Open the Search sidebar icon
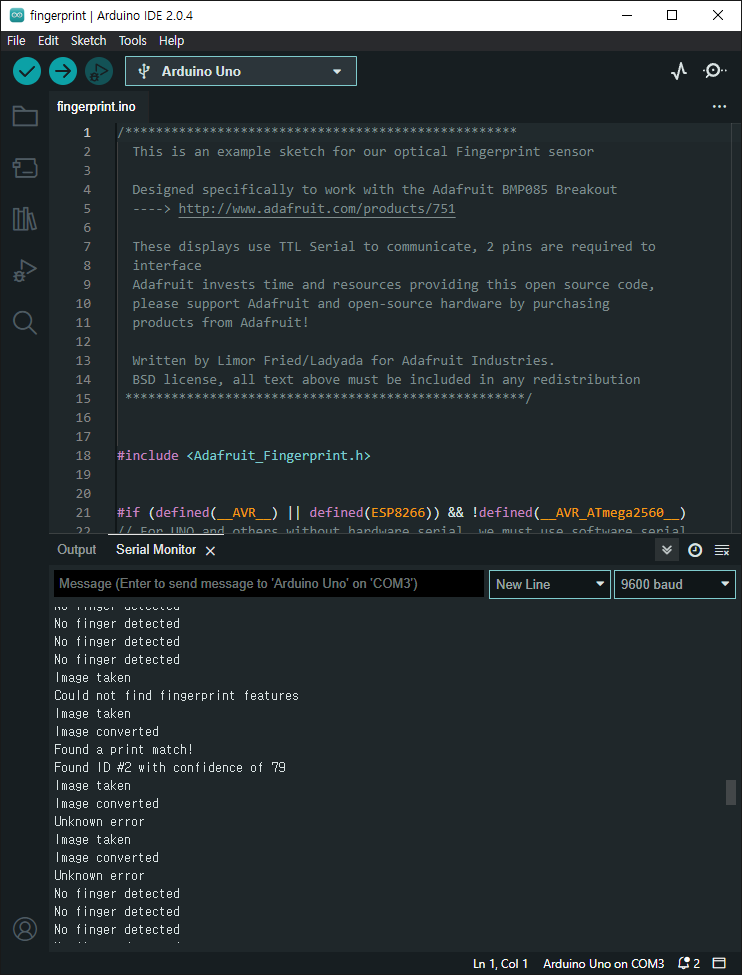 click(x=25, y=323)
